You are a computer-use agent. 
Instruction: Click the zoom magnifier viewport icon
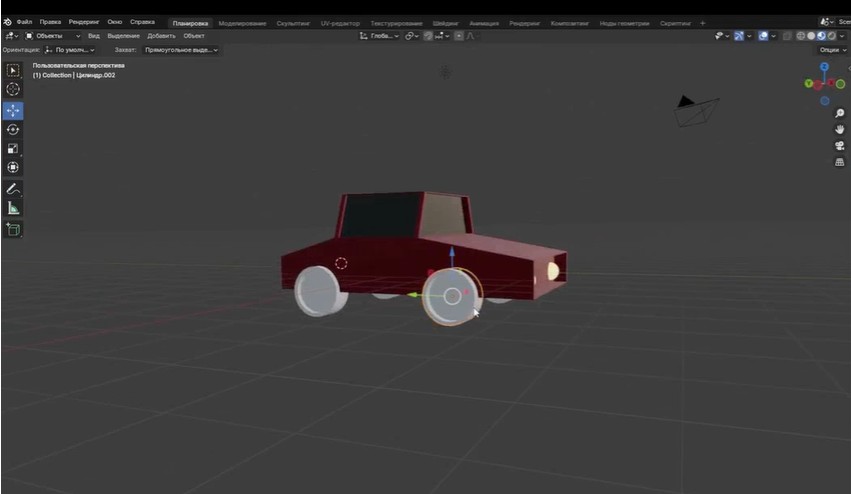pyautogui.click(x=840, y=114)
